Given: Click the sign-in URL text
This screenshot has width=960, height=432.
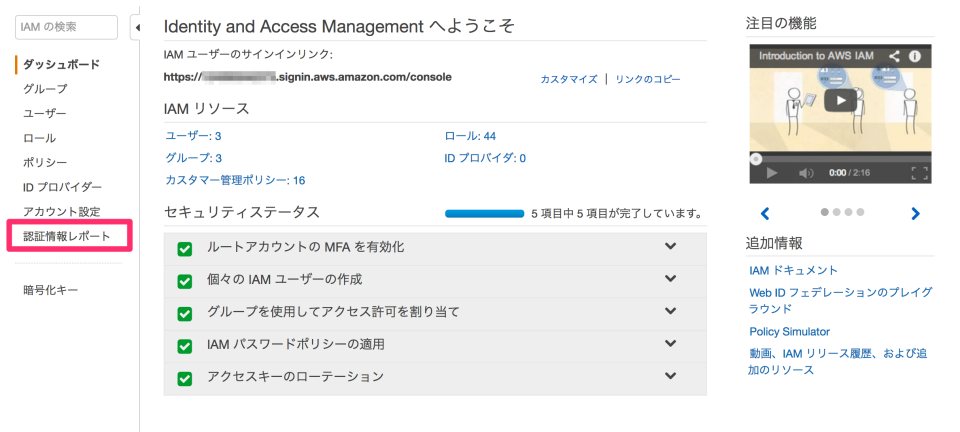Looking at the screenshot, I should [x=308, y=78].
